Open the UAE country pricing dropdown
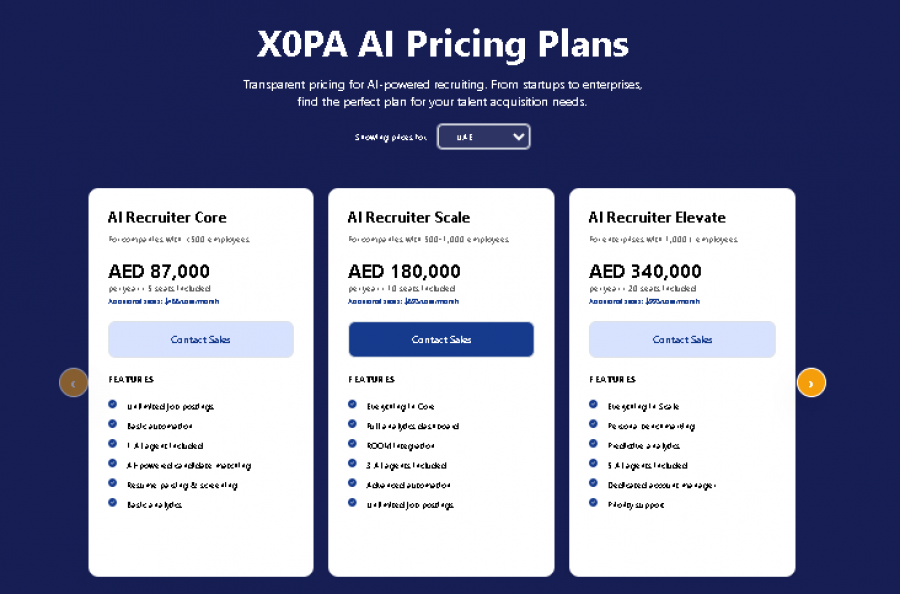The image size is (900, 594). click(x=484, y=136)
